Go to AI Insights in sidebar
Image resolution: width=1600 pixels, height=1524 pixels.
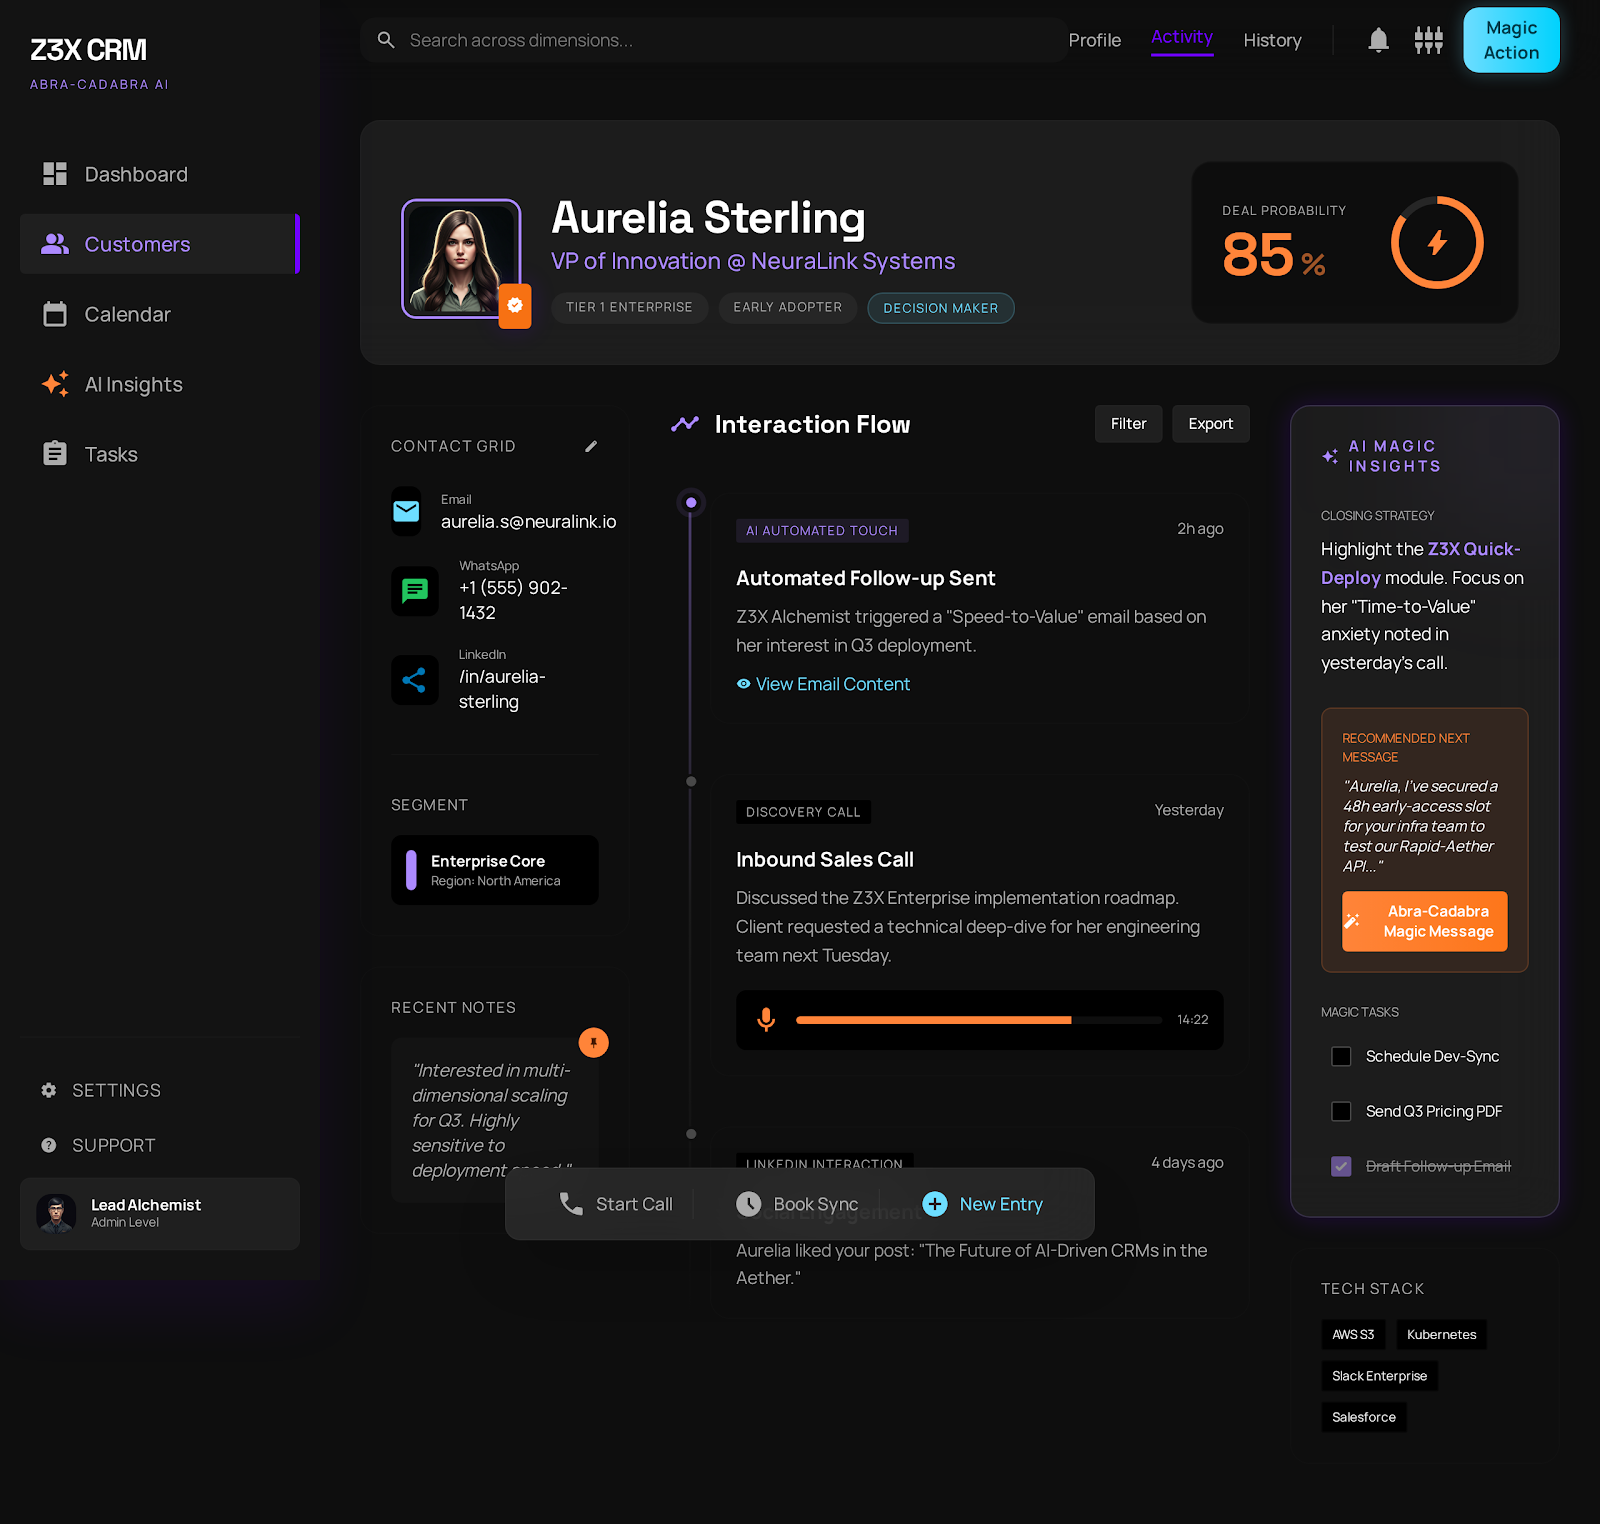coord(133,385)
